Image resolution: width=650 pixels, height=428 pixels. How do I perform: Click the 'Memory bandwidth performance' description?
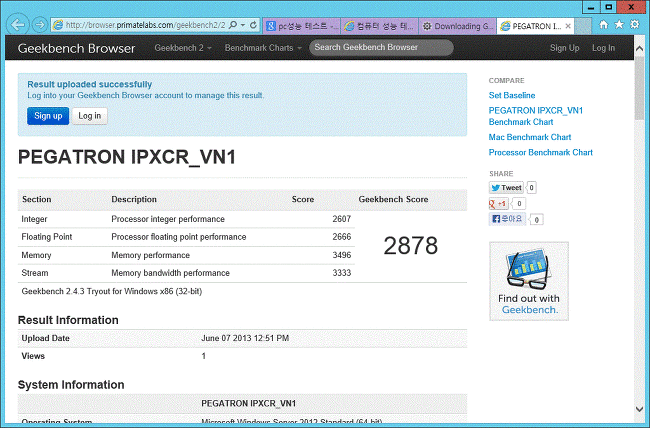pyautogui.click(x=170, y=273)
